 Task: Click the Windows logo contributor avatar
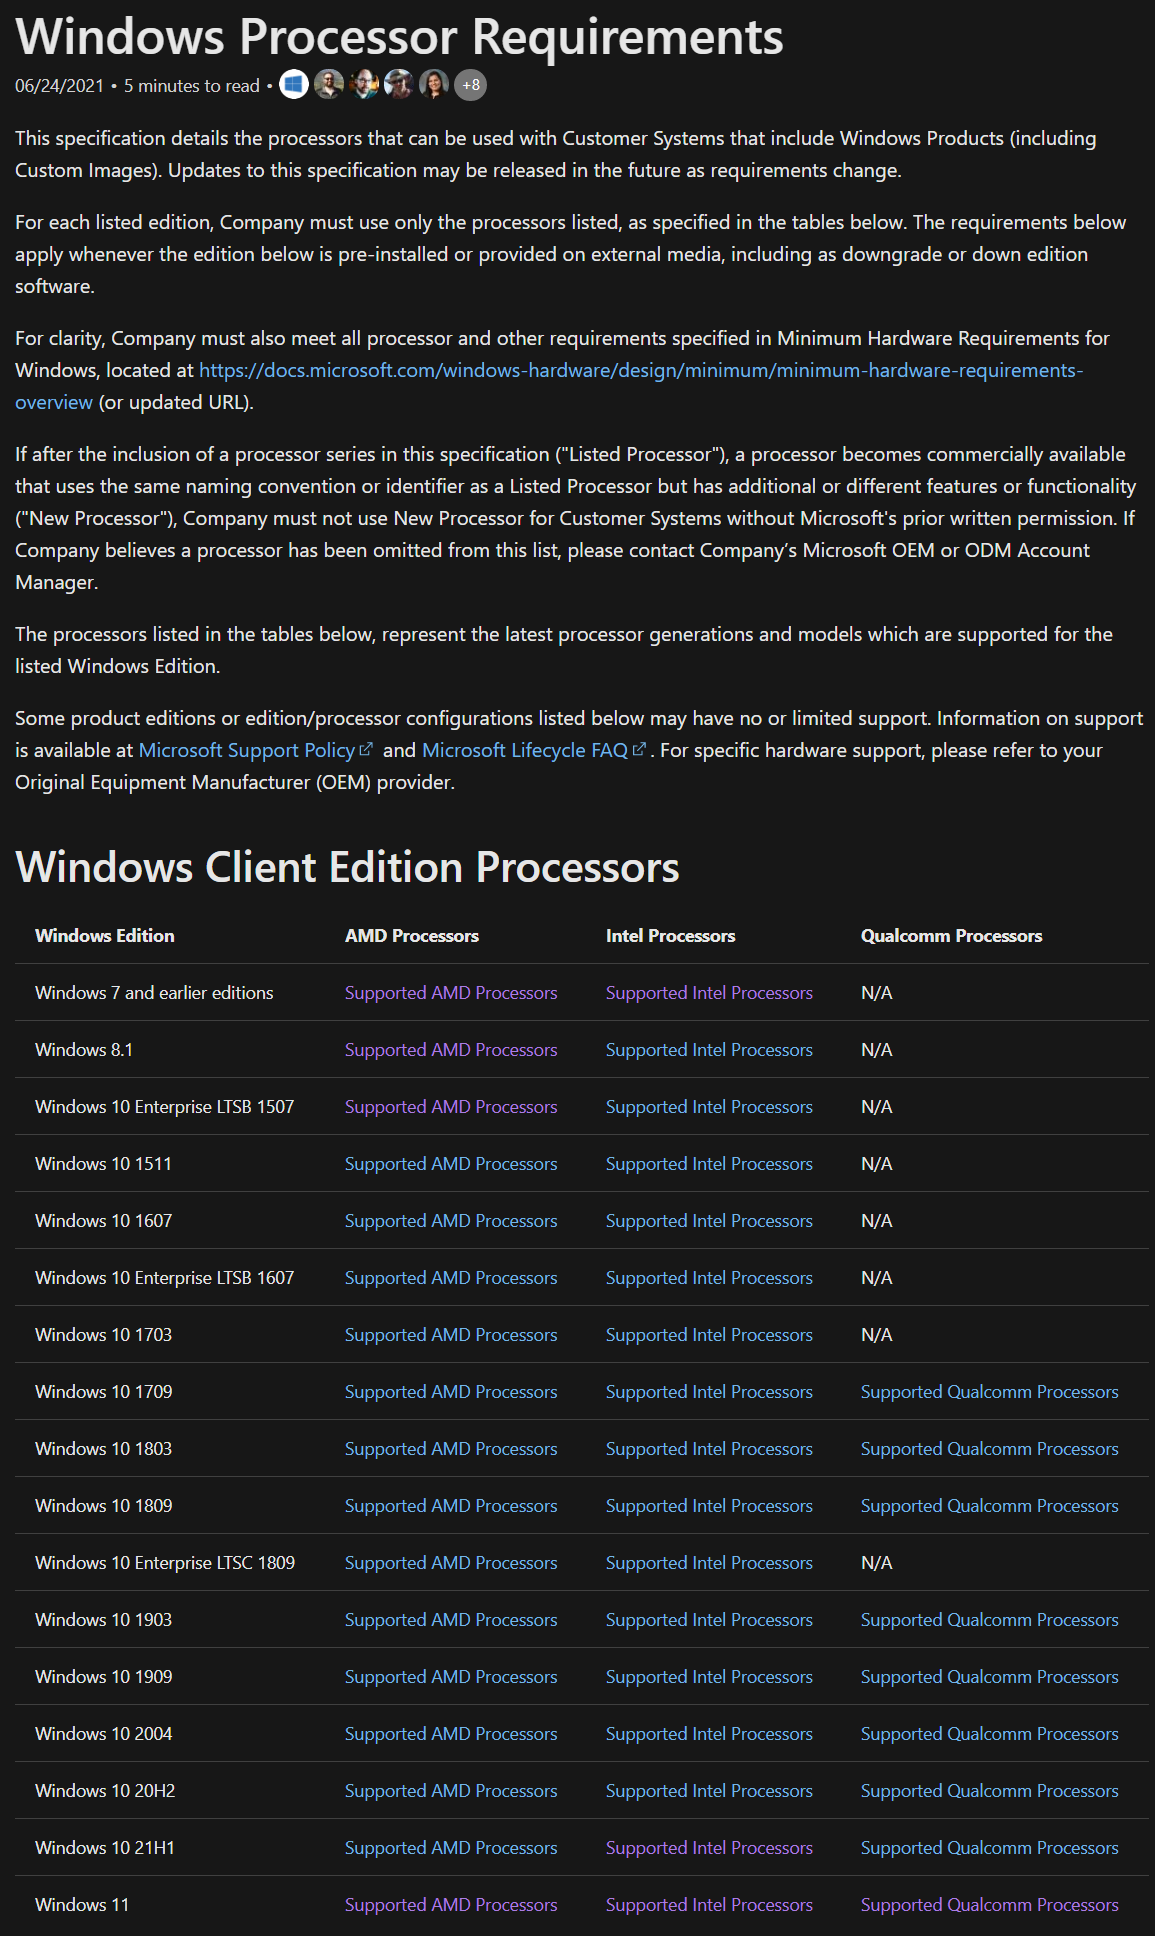pyautogui.click(x=293, y=85)
